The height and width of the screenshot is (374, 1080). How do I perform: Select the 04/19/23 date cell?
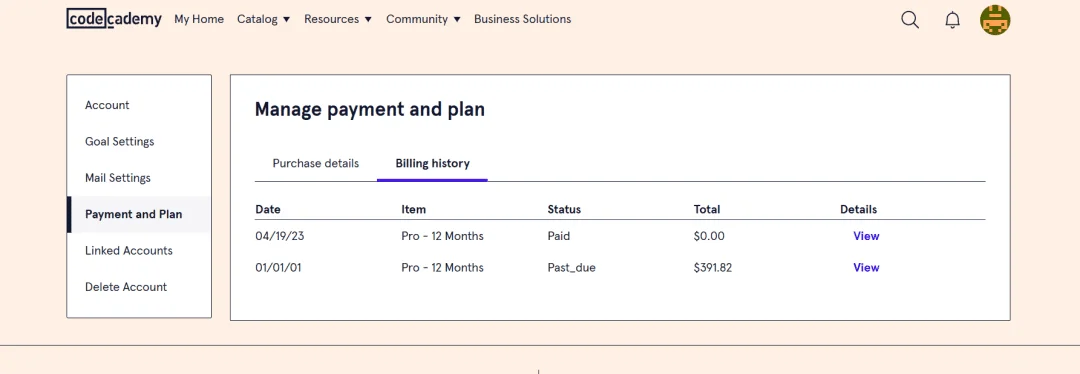[x=280, y=236]
